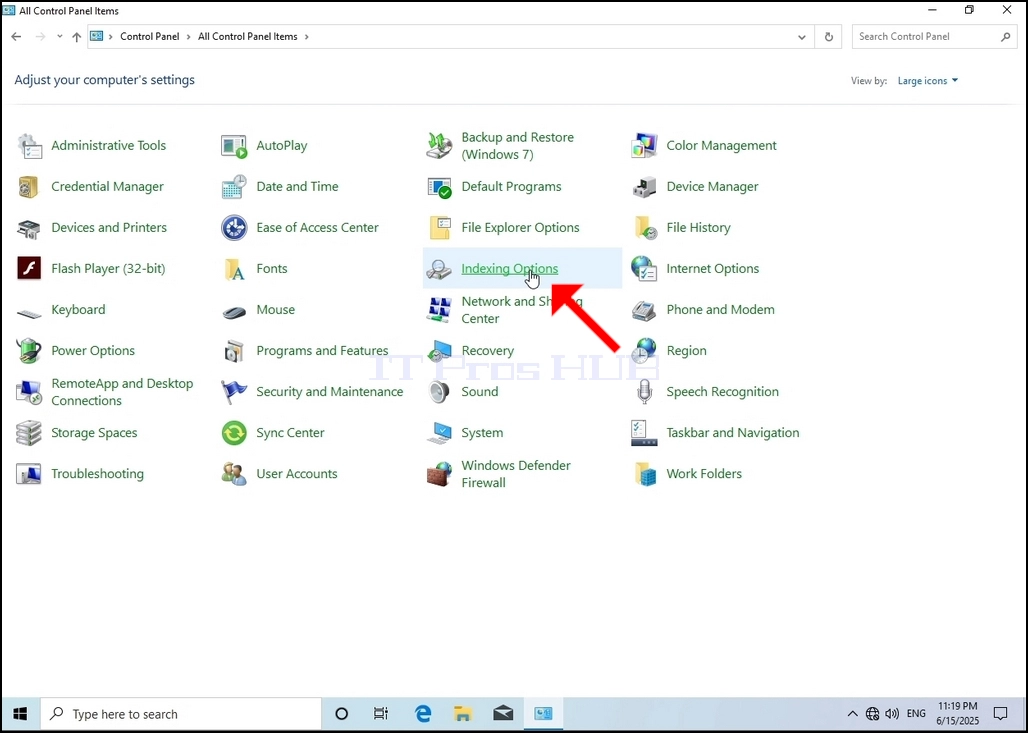Viewport: 1028px width, 733px height.
Task: Open the clock showing 11:19 PM
Action: click(x=958, y=714)
